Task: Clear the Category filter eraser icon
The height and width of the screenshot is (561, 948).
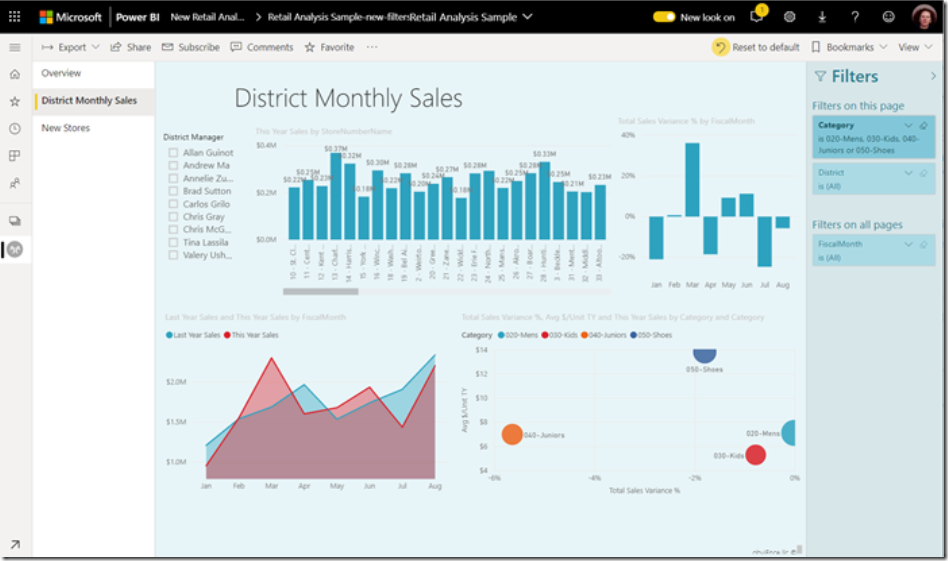Action: click(924, 125)
